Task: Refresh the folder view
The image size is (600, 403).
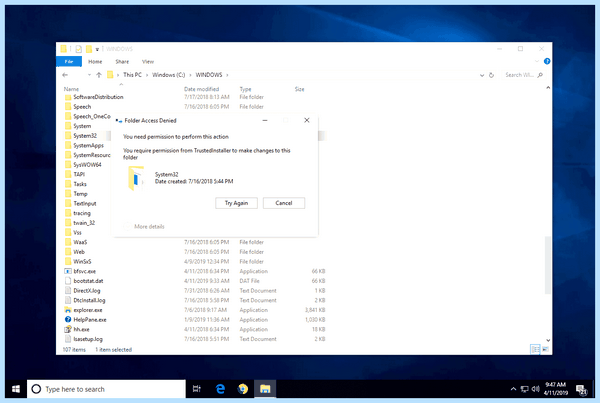Action: pyautogui.click(x=491, y=75)
